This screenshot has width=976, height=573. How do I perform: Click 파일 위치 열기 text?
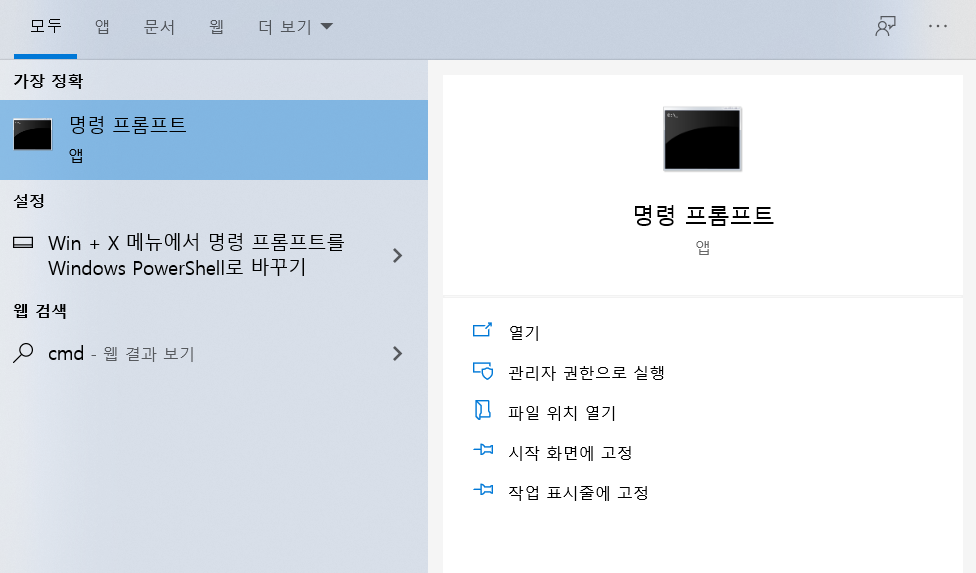point(562,412)
